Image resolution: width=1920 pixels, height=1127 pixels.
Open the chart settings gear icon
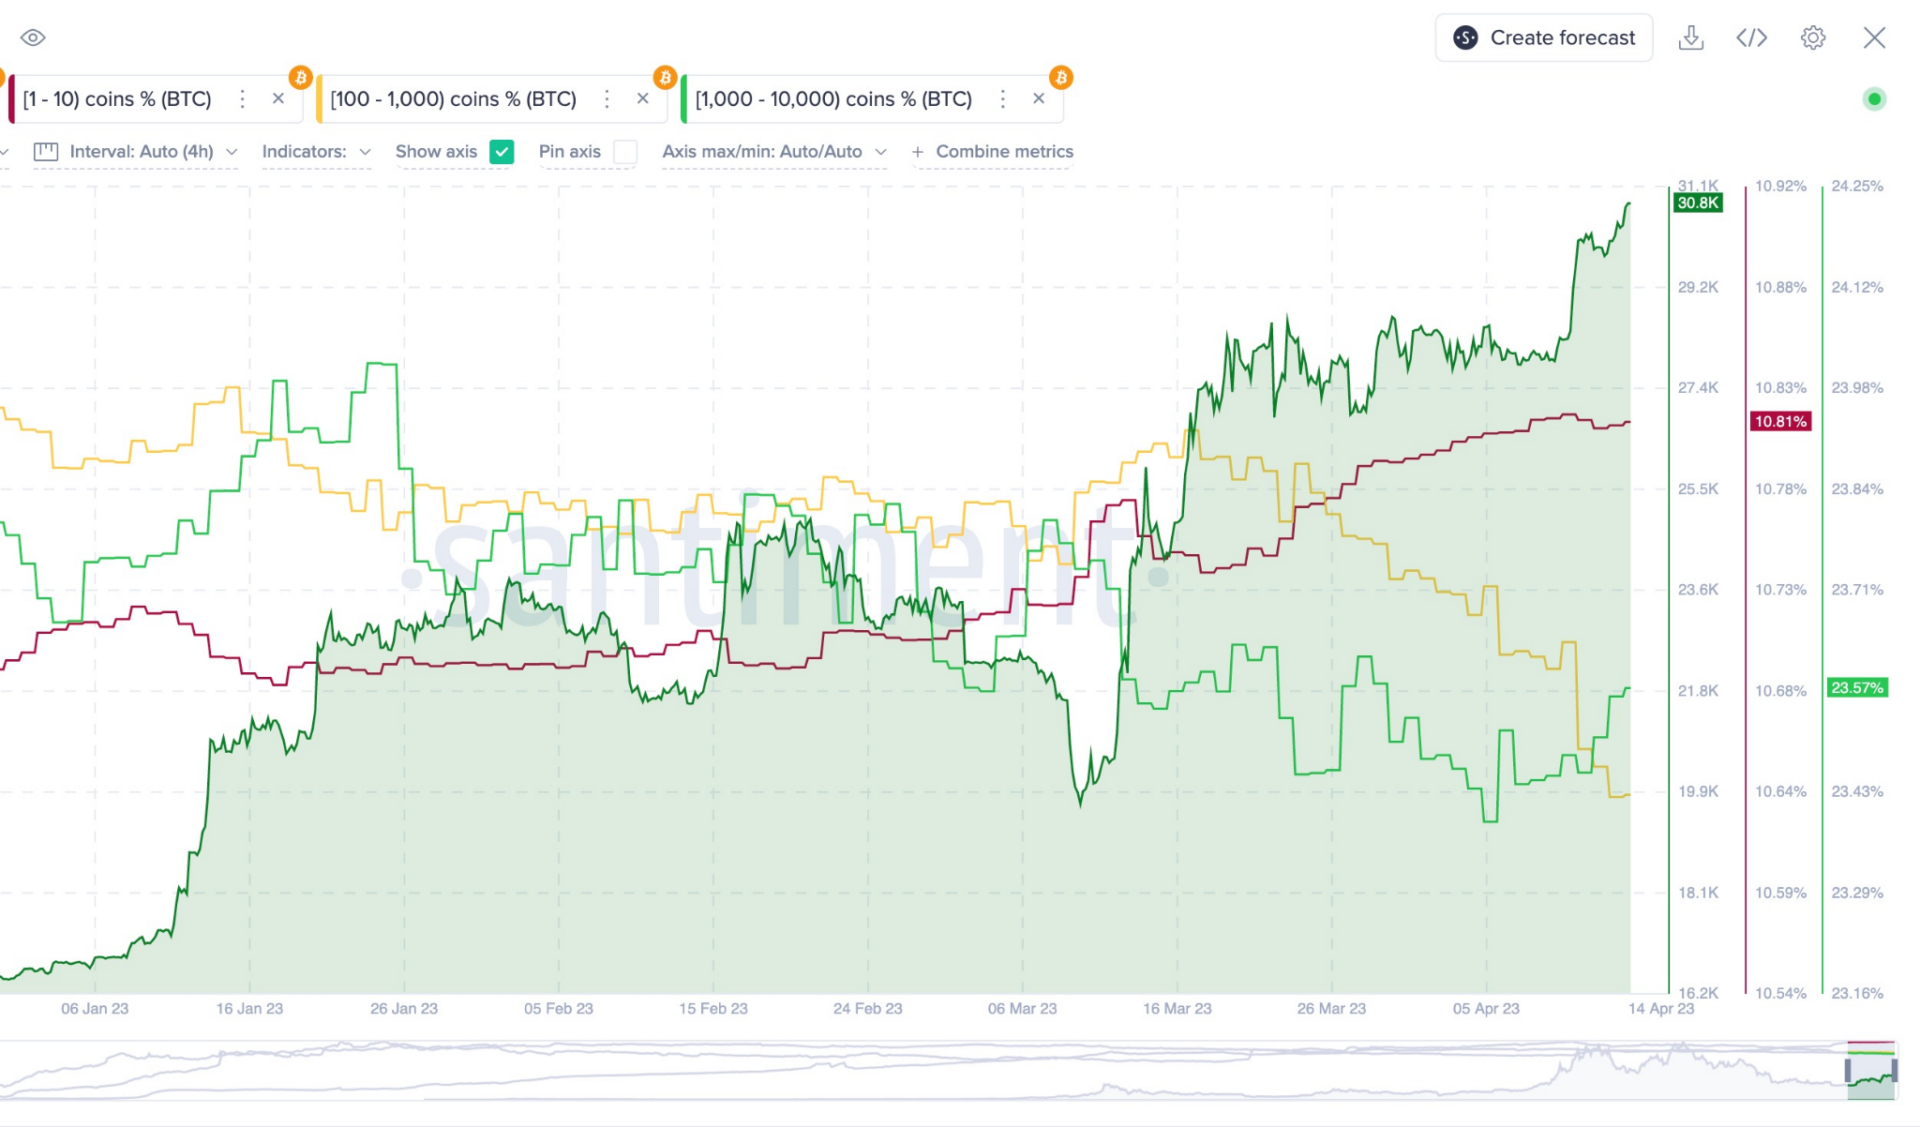(1813, 37)
